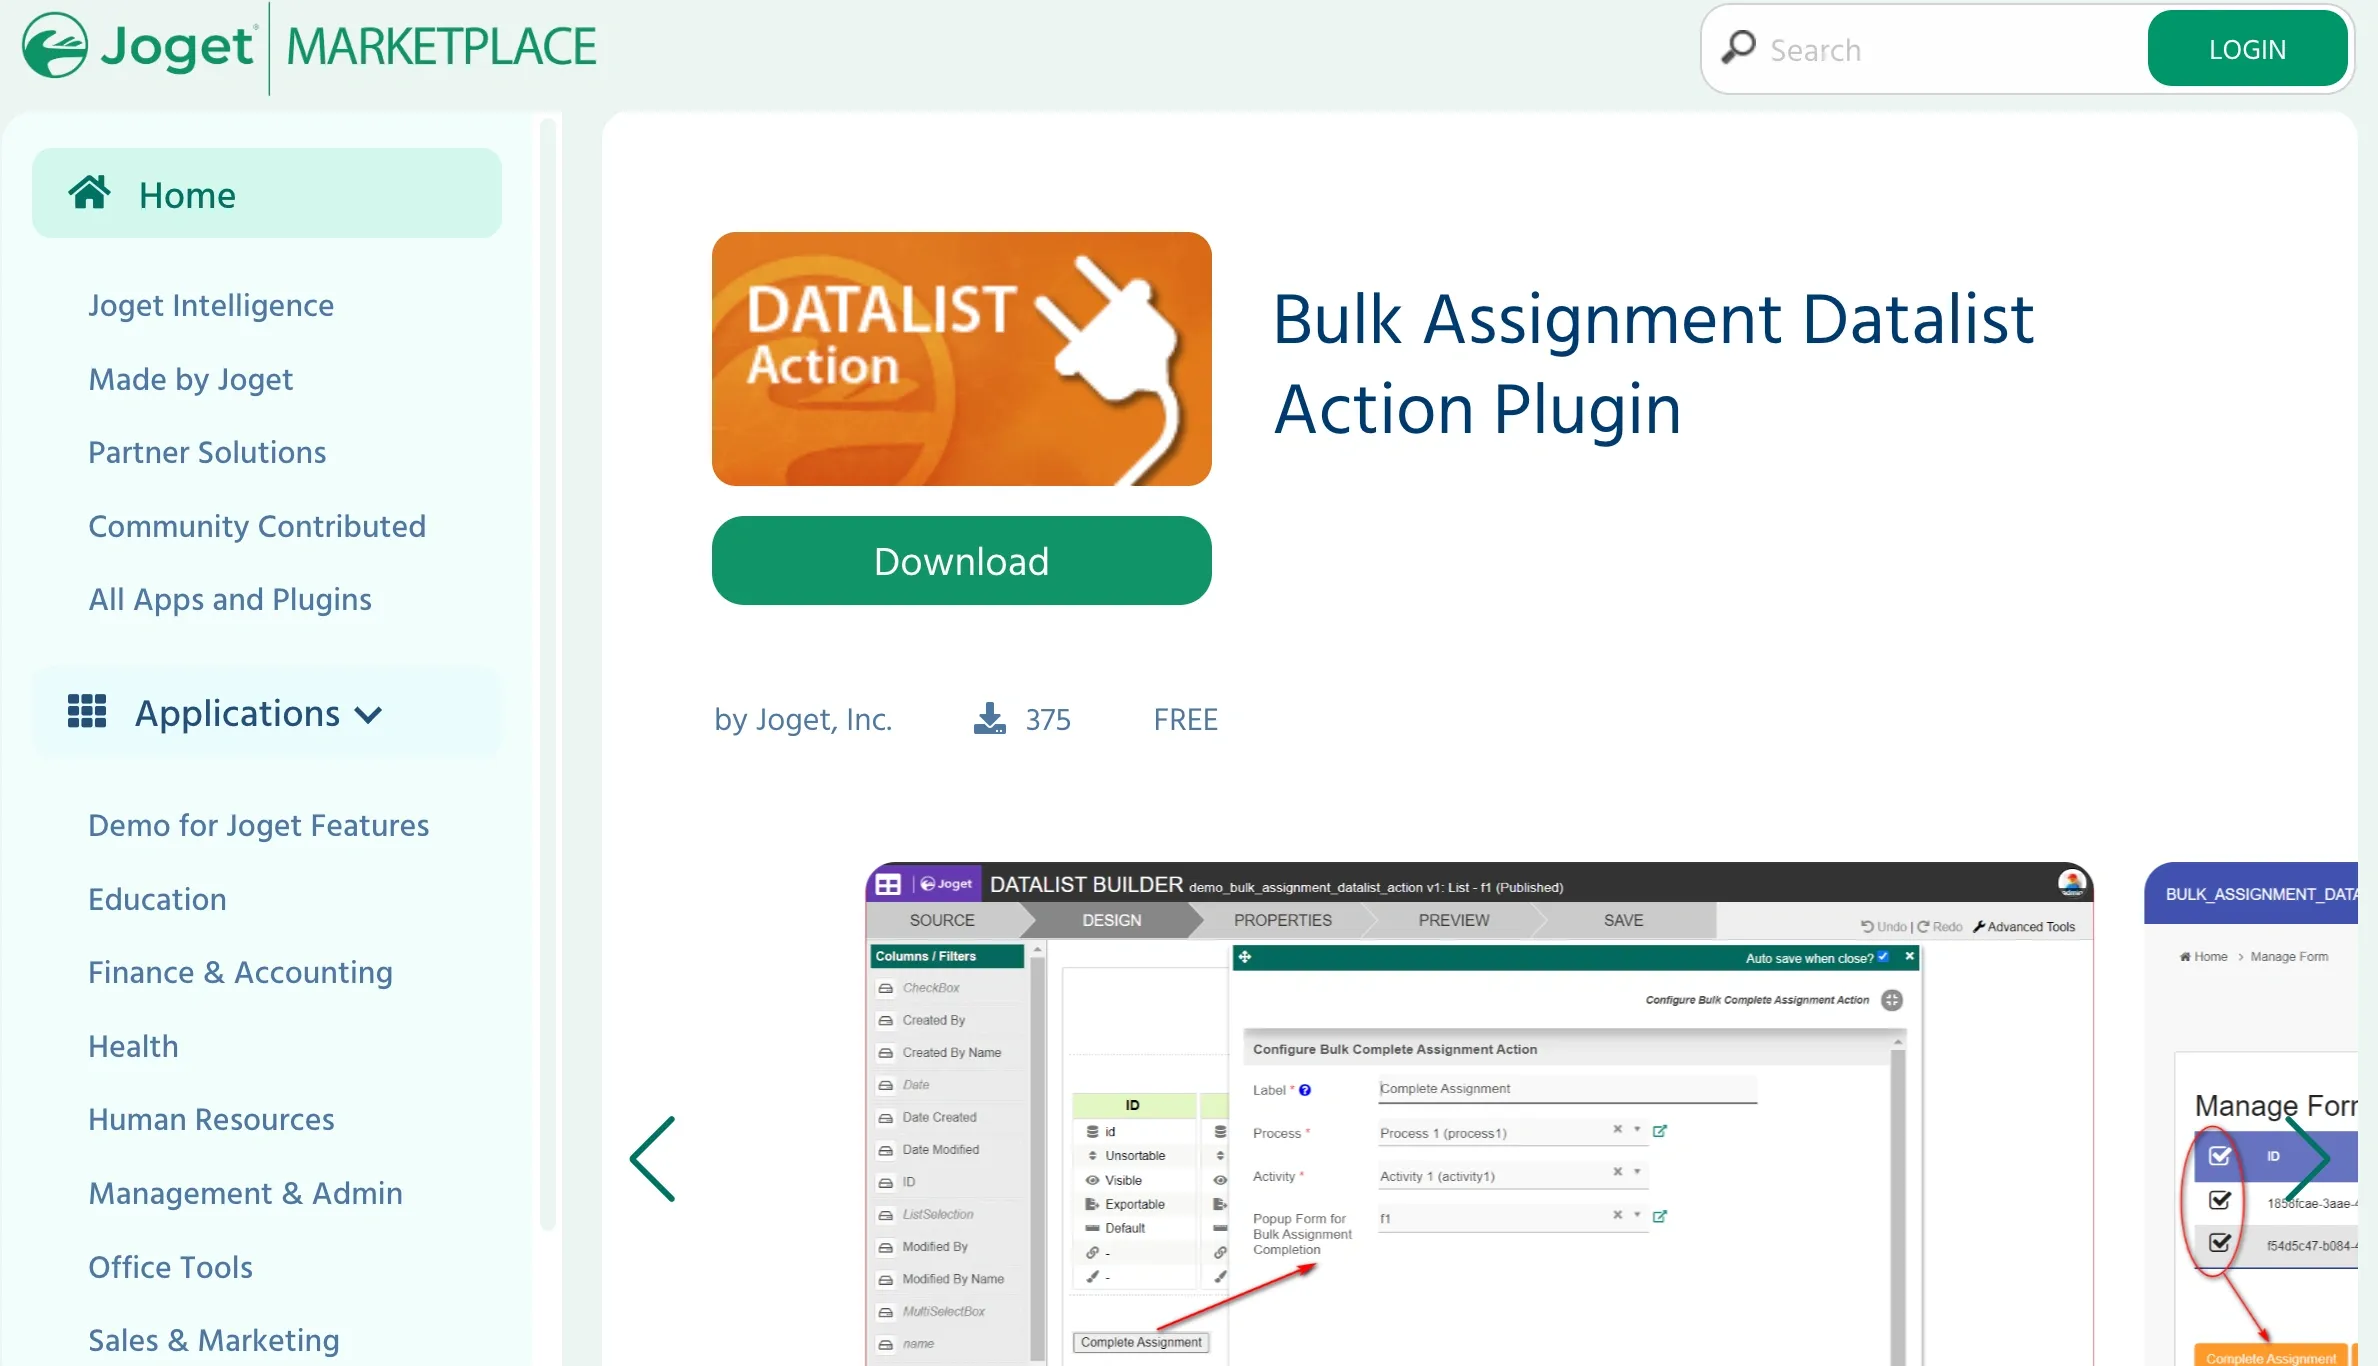Click in the Search input field

coord(1950,50)
